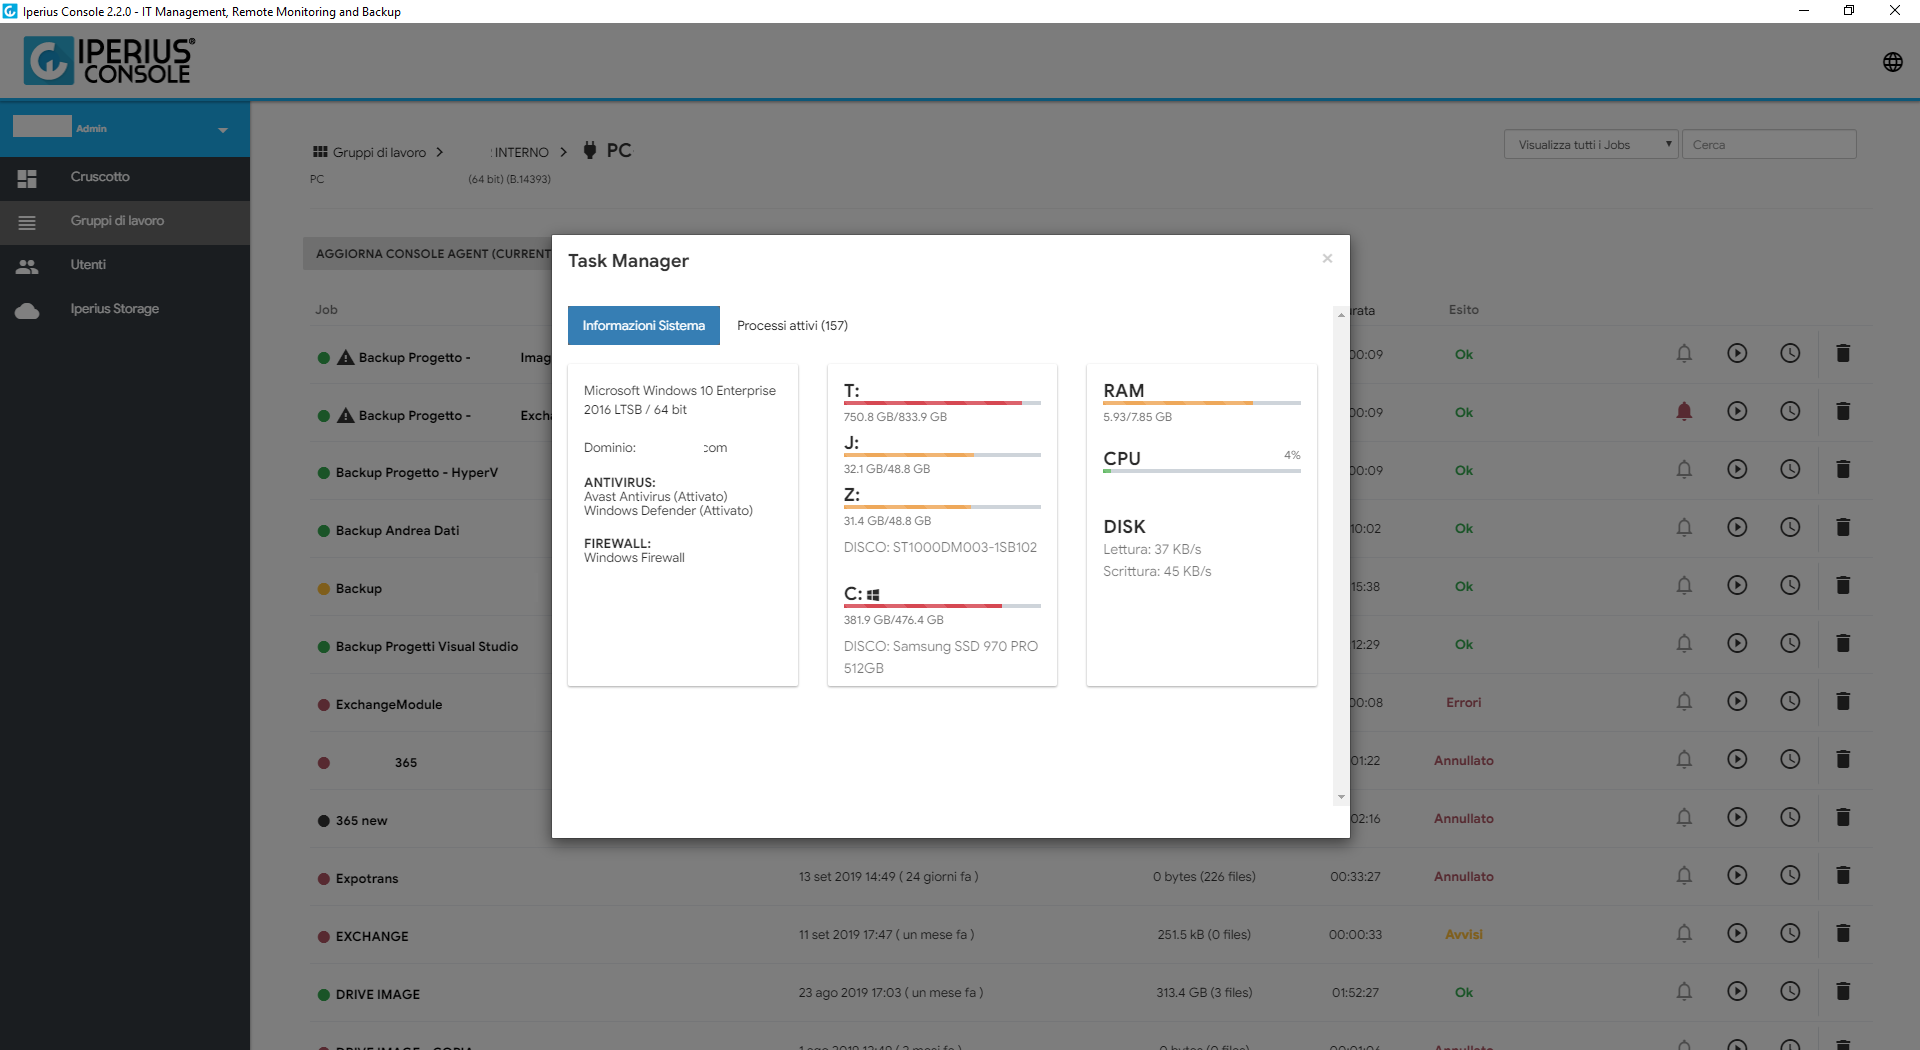Click the language globe icon
Viewport: 1920px width, 1050px height.
1892,62
